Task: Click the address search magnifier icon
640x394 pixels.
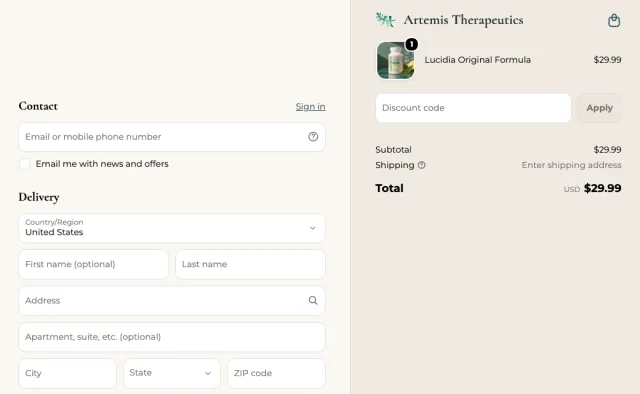Action: (313, 301)
